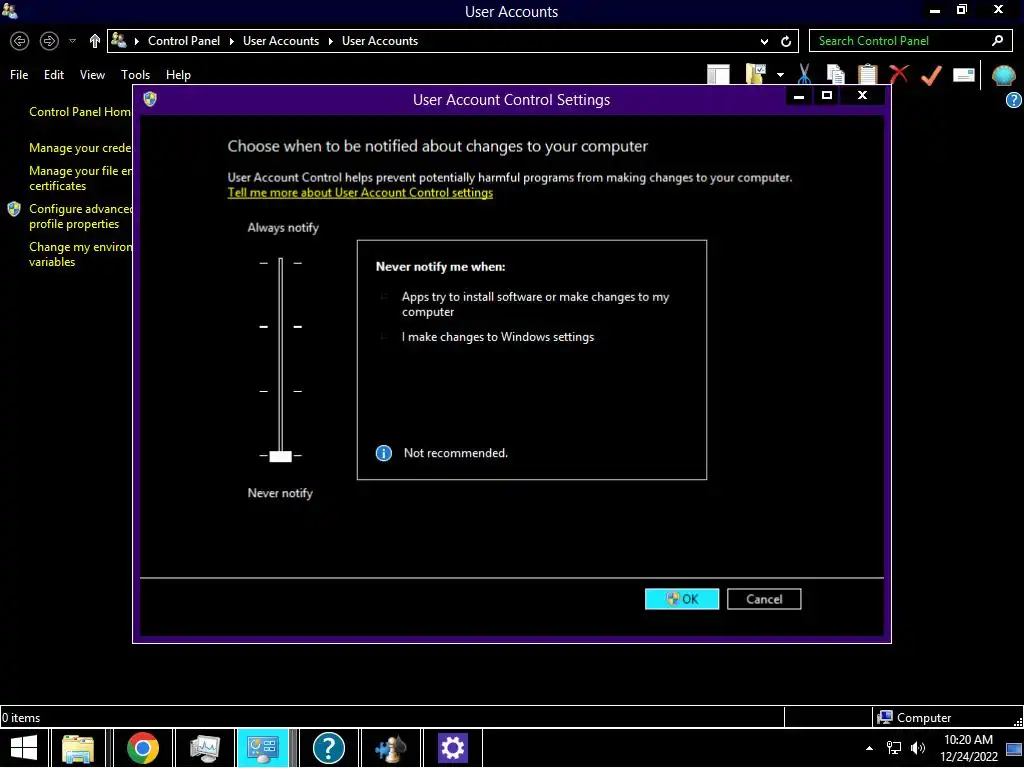Set UAC slider to second tick from top

click(281, 327)
